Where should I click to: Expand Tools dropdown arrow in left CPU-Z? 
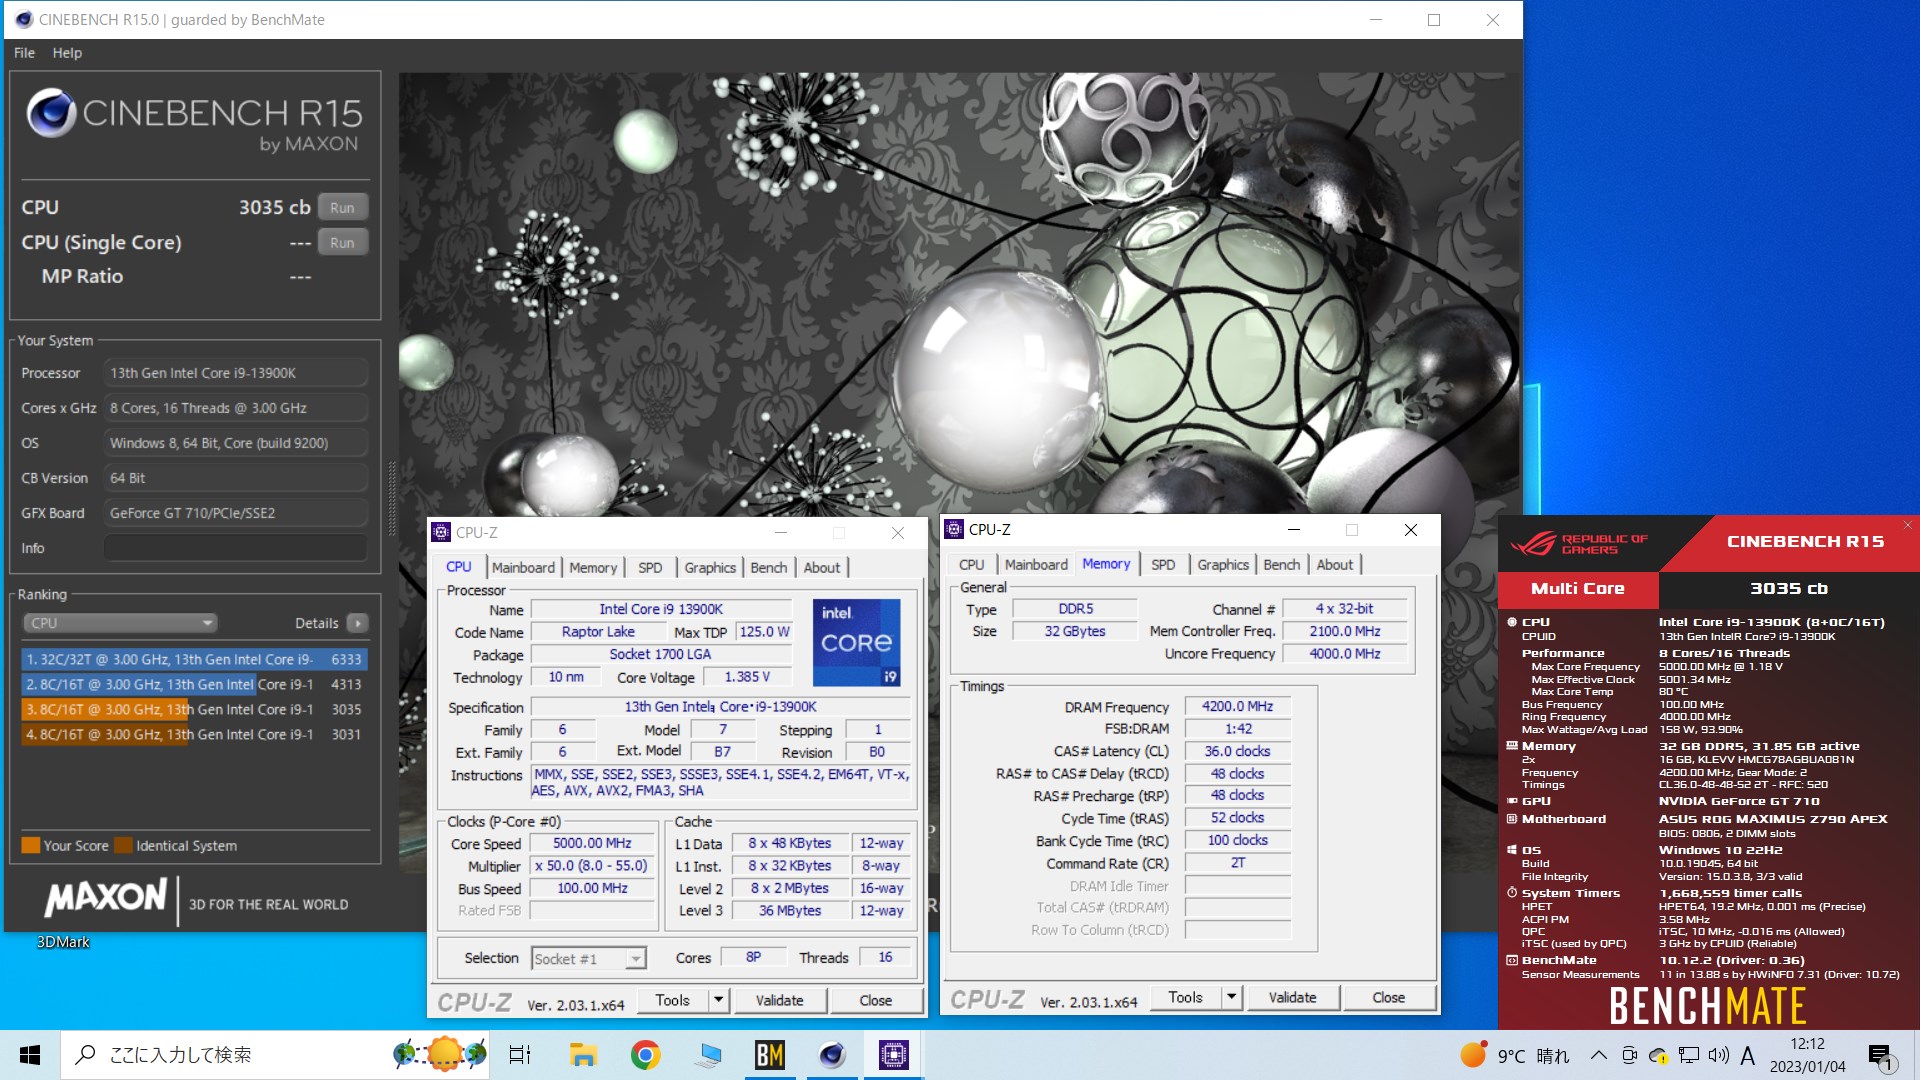tap(718, 1000)
